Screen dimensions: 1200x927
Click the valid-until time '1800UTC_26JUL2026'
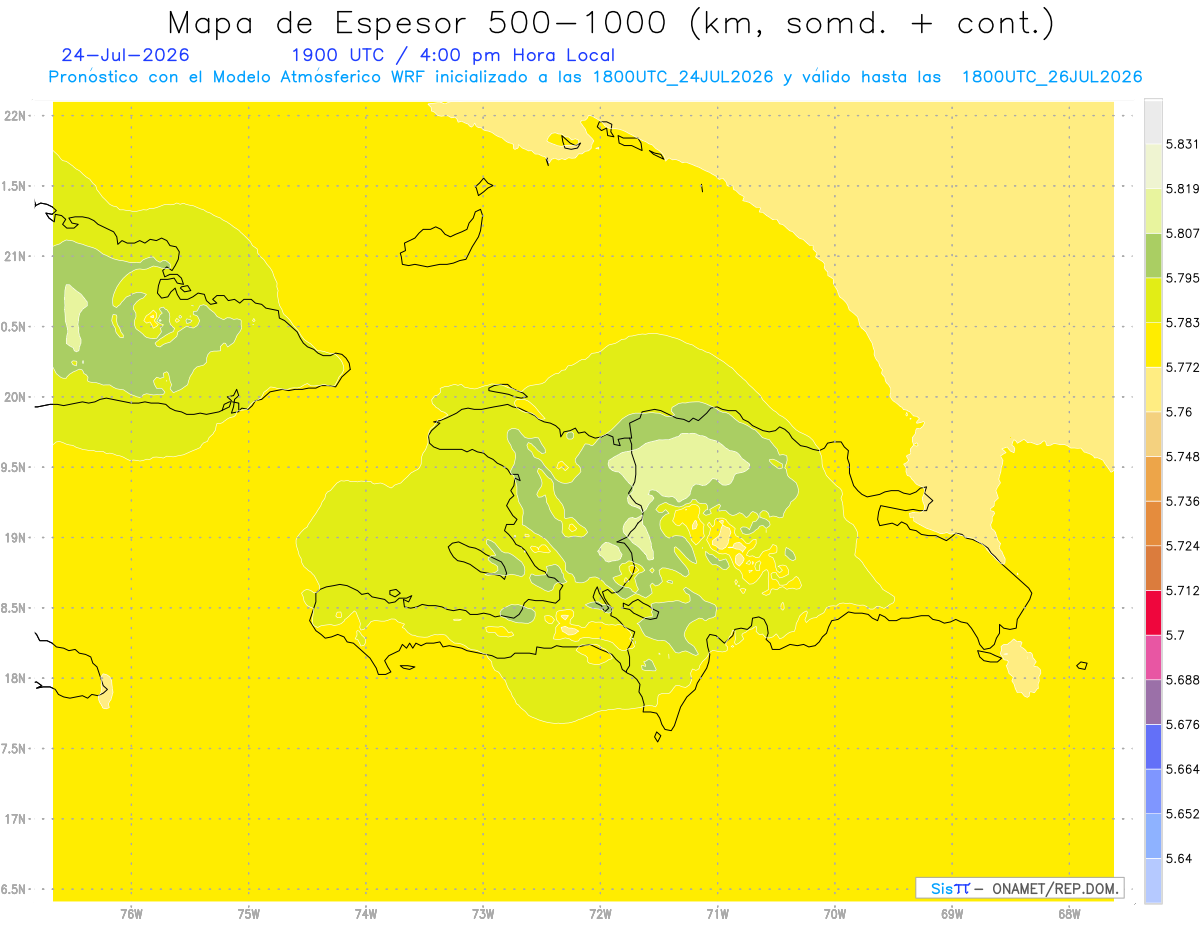click(1052, 78)
